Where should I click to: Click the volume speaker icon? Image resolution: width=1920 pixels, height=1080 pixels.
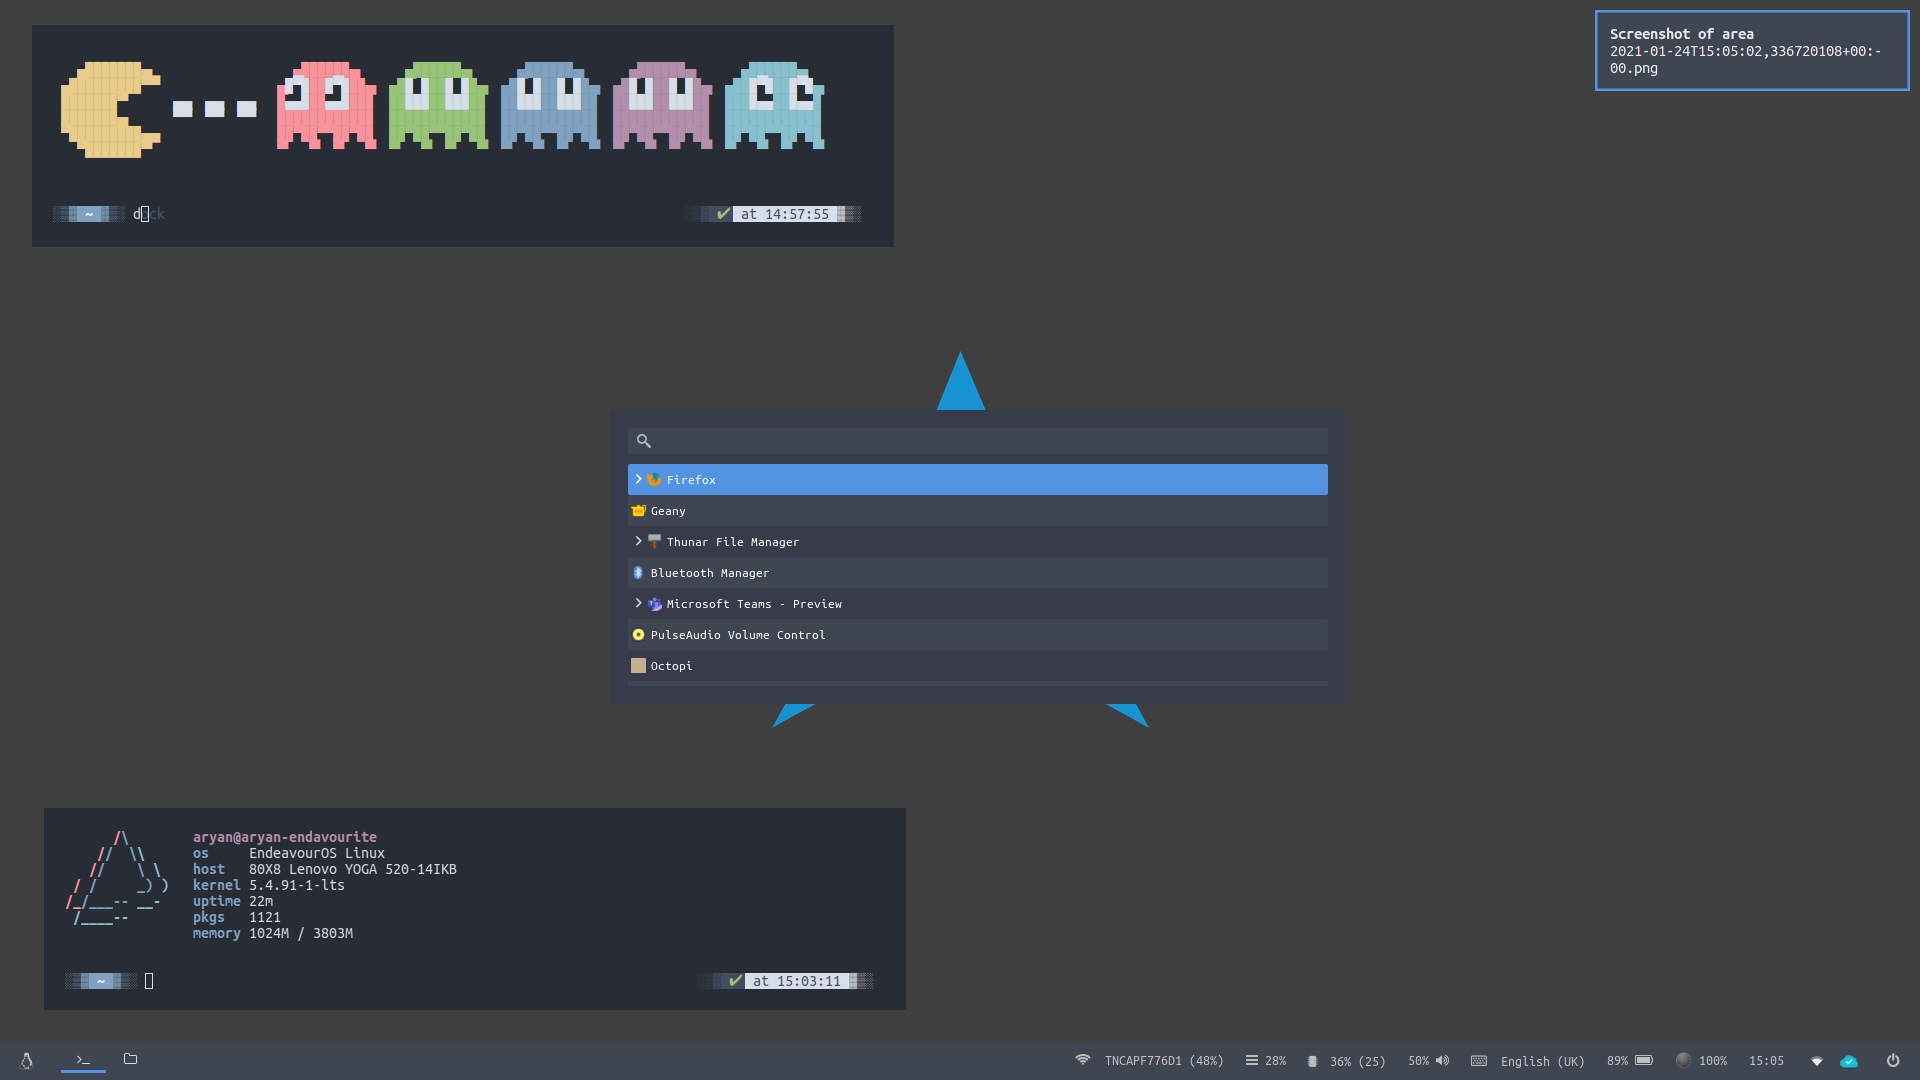[1442, 1061]
